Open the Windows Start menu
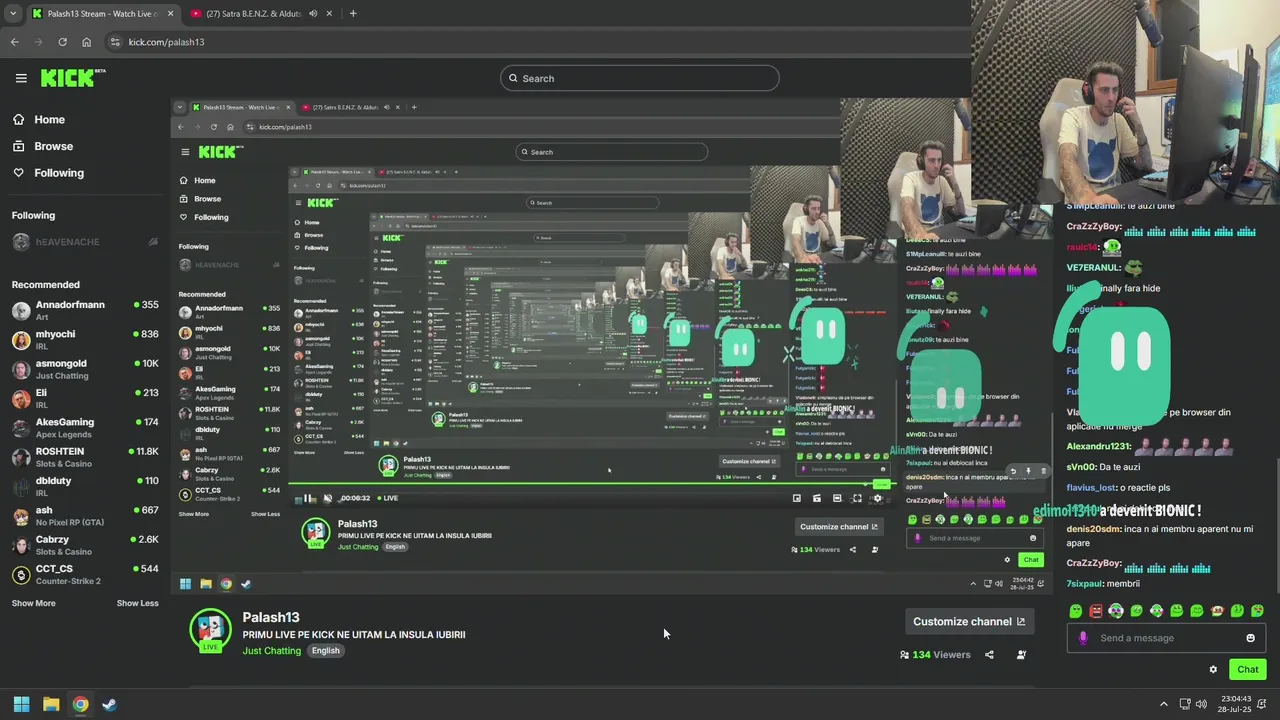 tap(21, 704)
